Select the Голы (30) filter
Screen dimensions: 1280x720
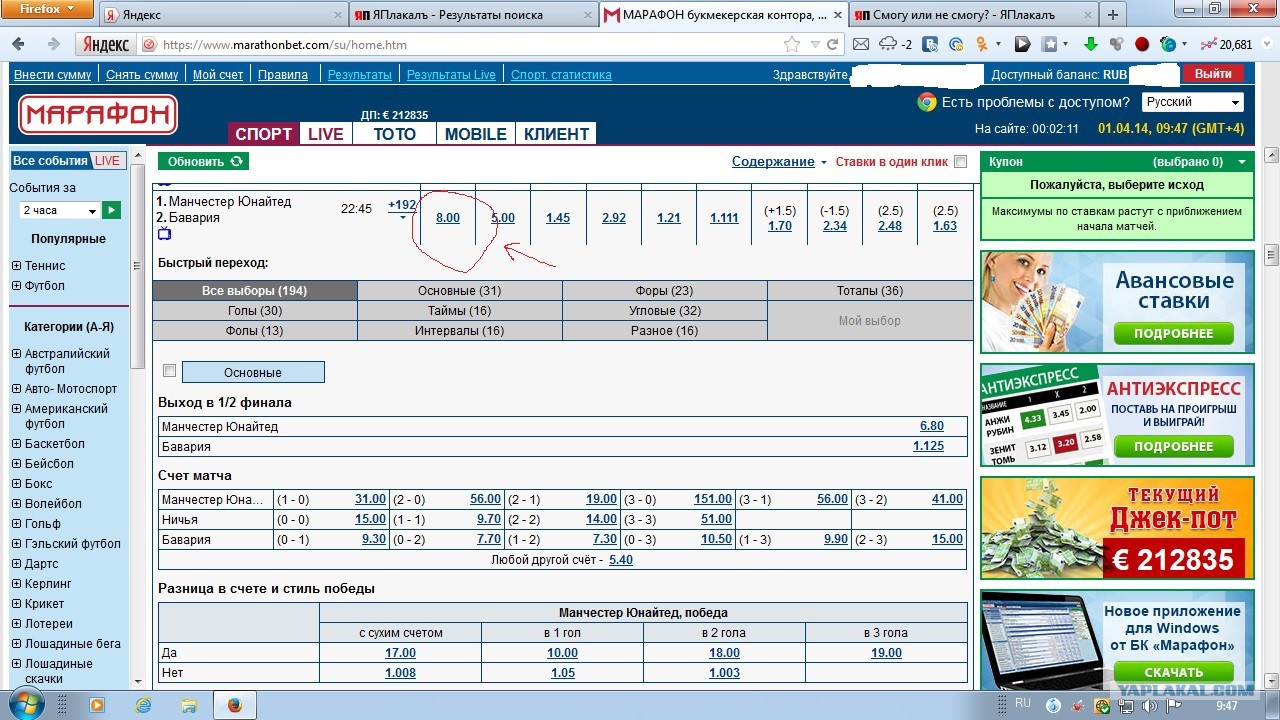(255, 311)
